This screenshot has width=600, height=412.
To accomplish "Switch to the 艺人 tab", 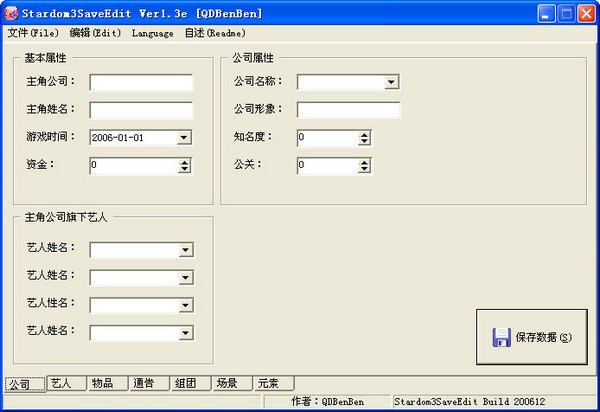I will pyautogui.click(x=66, y=383).
